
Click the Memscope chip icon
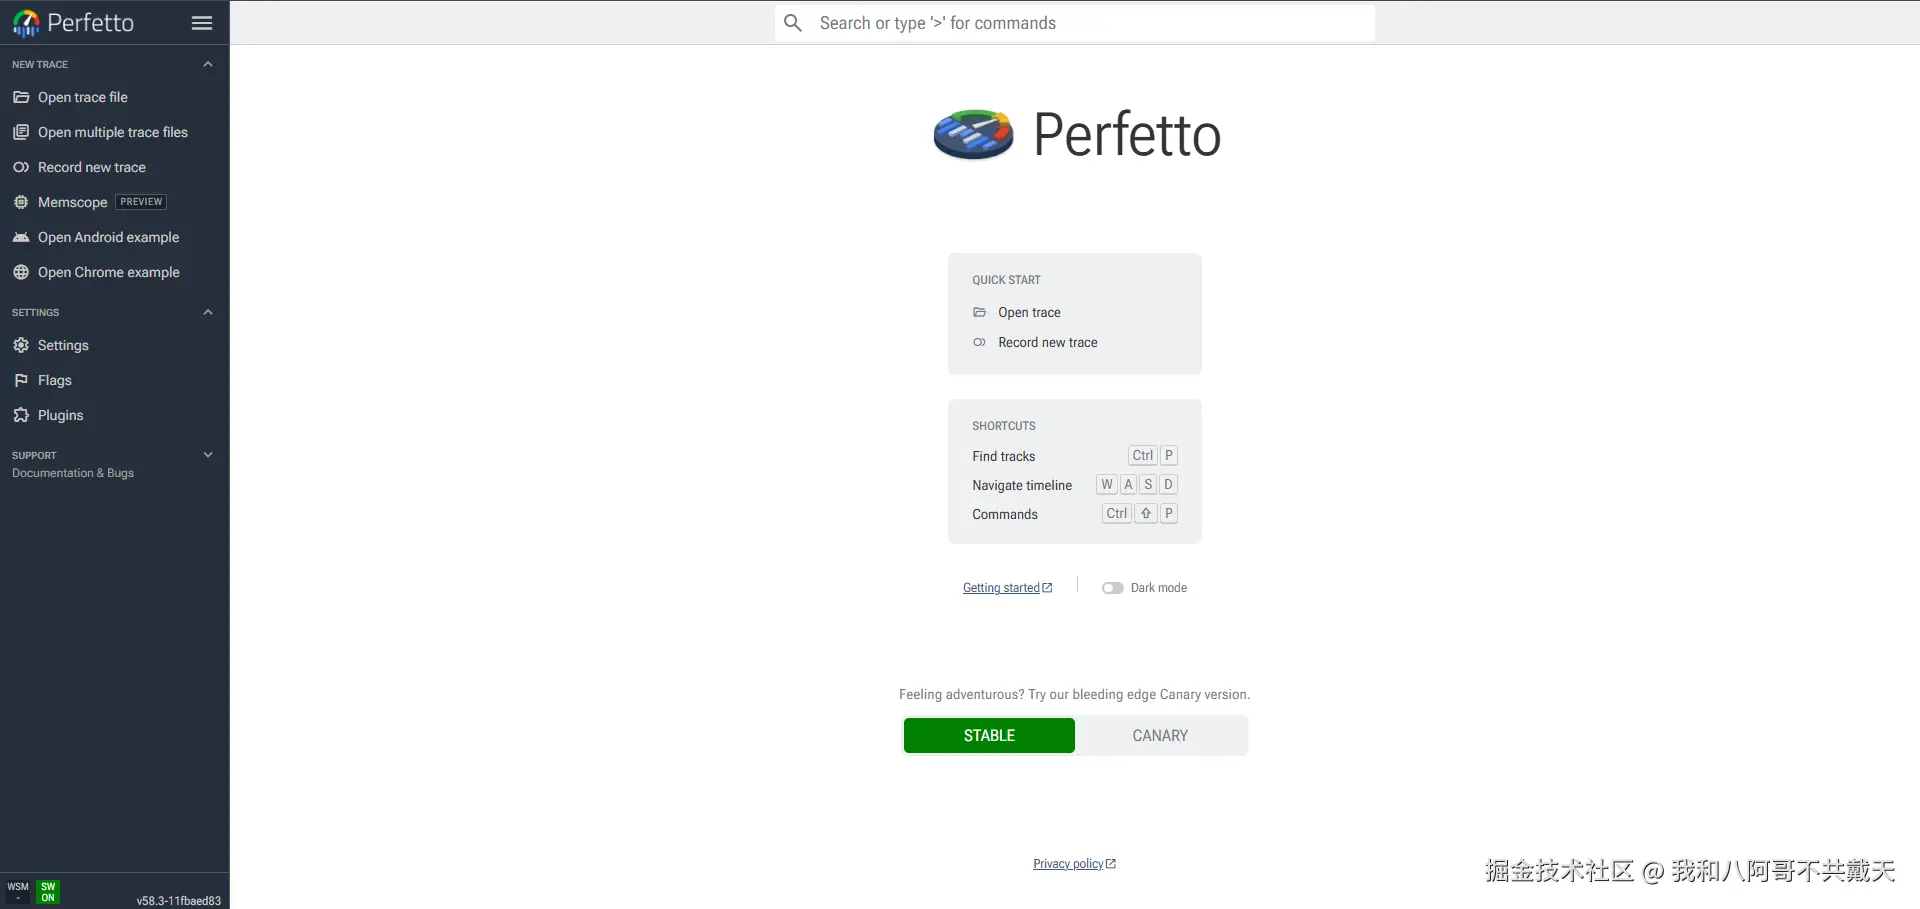point(21,202)
